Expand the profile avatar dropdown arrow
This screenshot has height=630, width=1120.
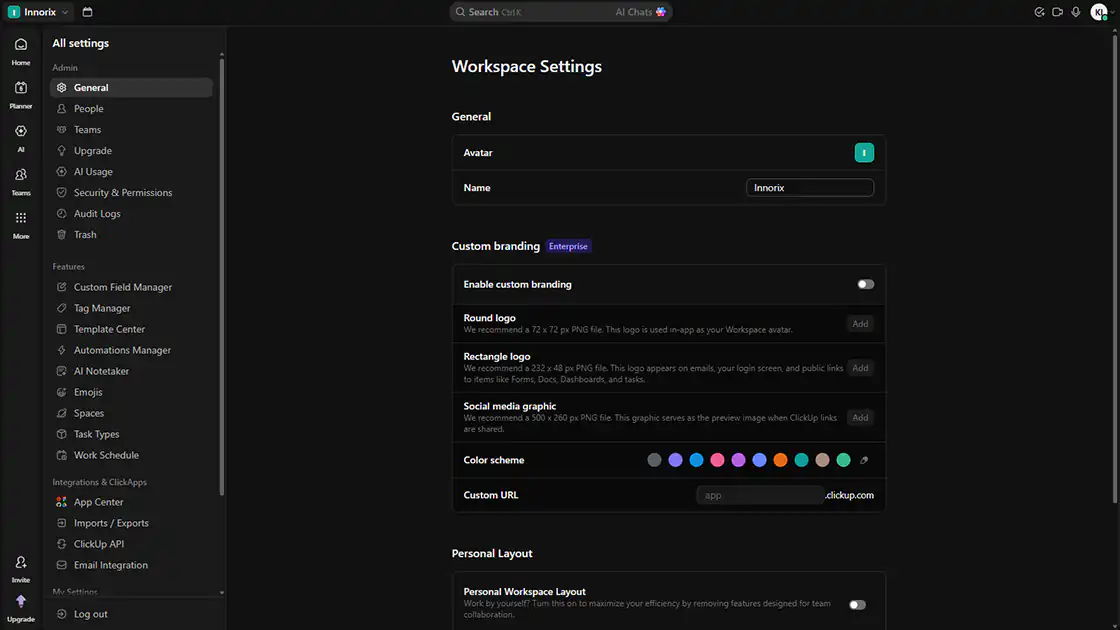[1111, 12]
